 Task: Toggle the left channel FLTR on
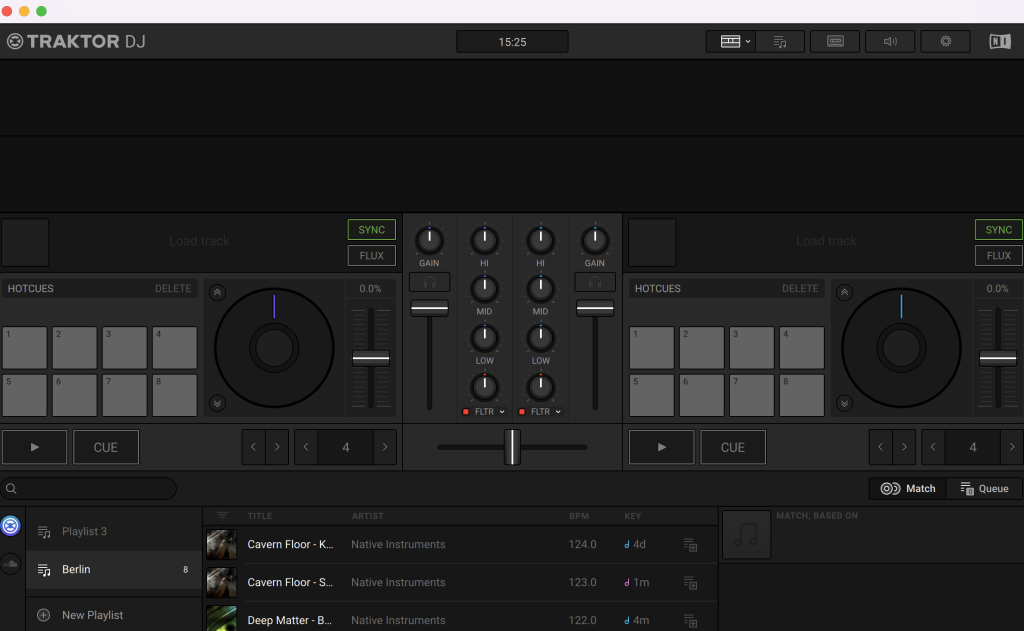click(x=466, y=411)
